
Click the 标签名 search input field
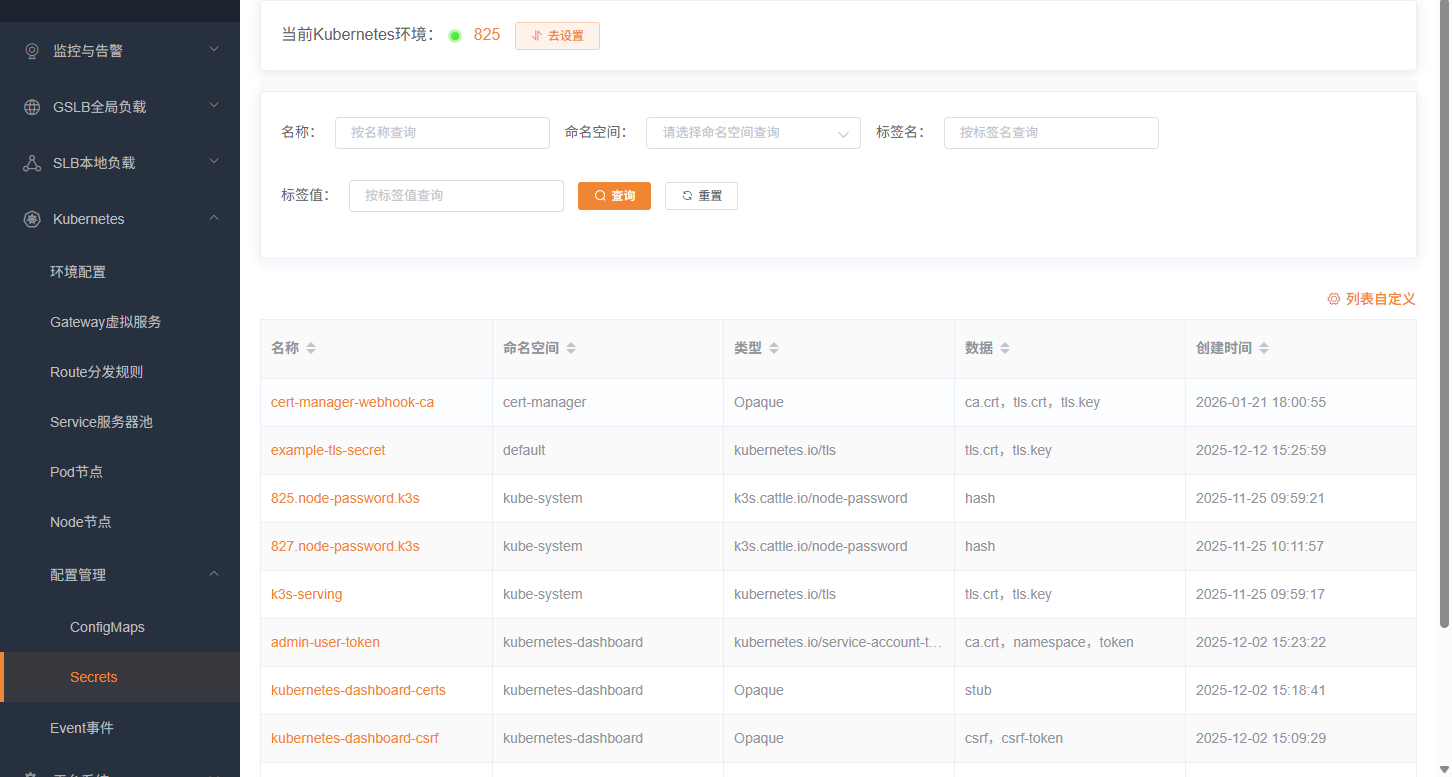point(1050,133)
